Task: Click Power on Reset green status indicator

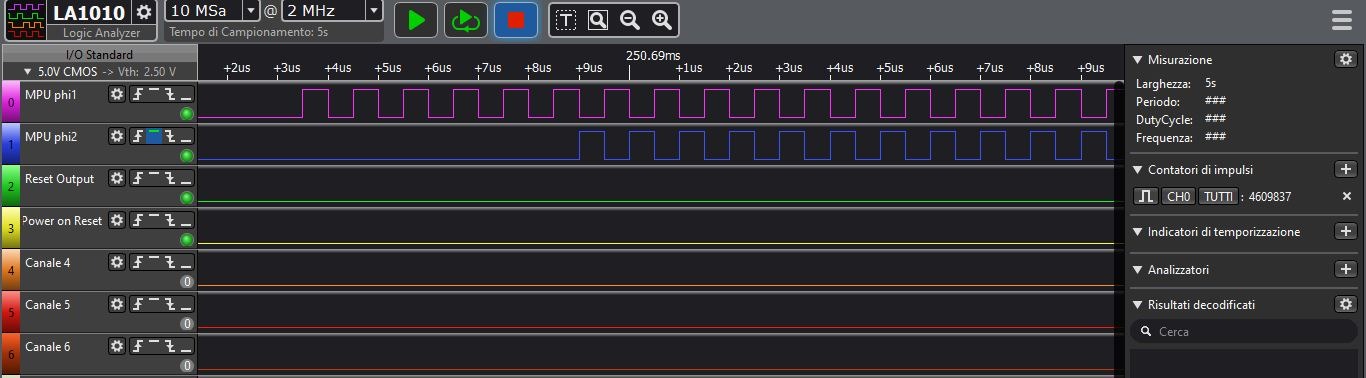Action: [x=186, y=240]
